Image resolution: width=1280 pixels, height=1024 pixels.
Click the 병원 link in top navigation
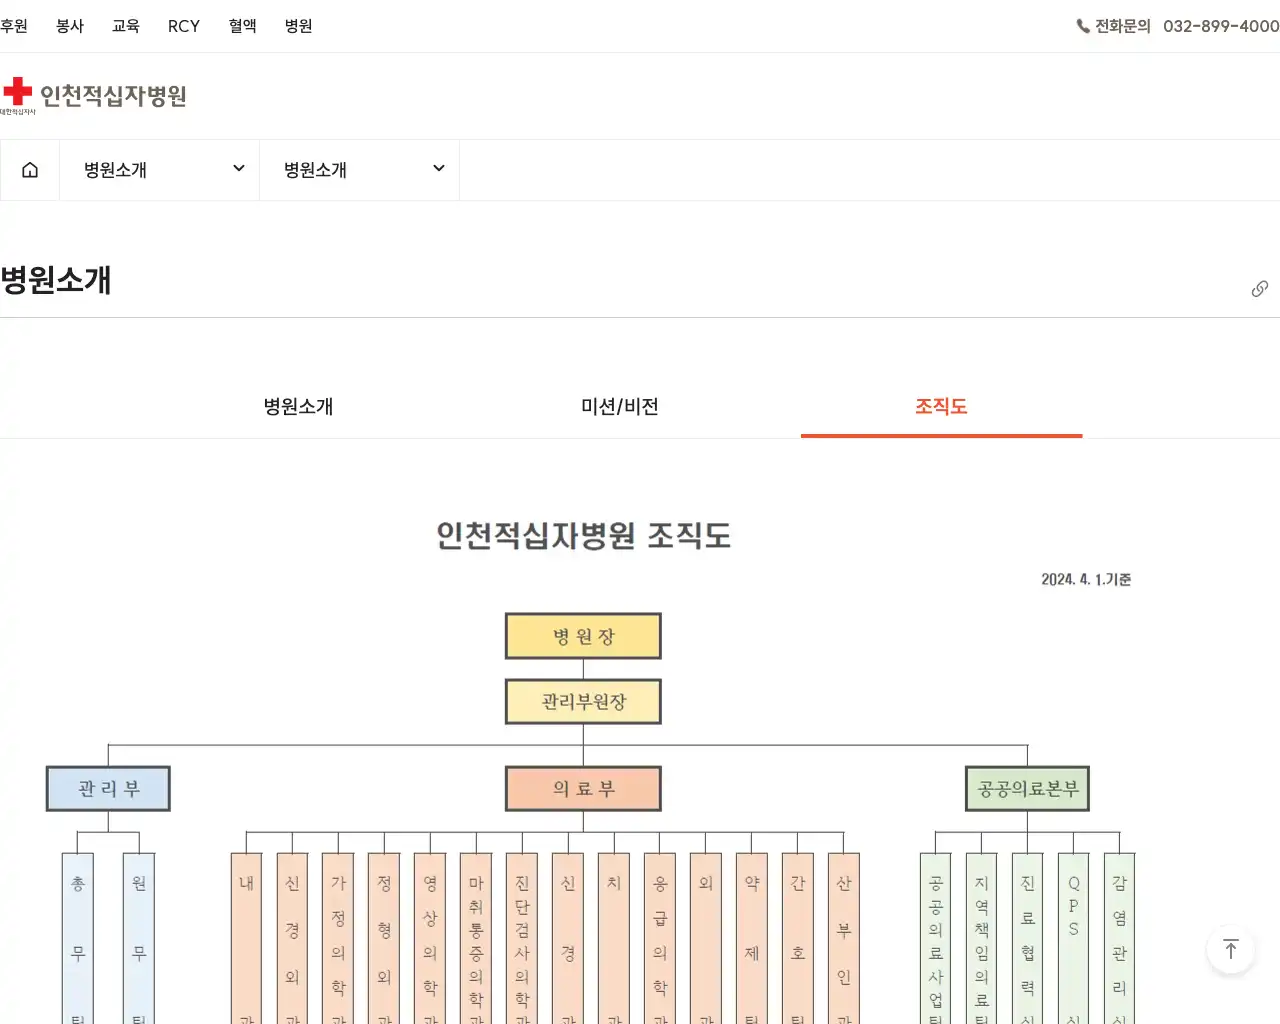297,27
